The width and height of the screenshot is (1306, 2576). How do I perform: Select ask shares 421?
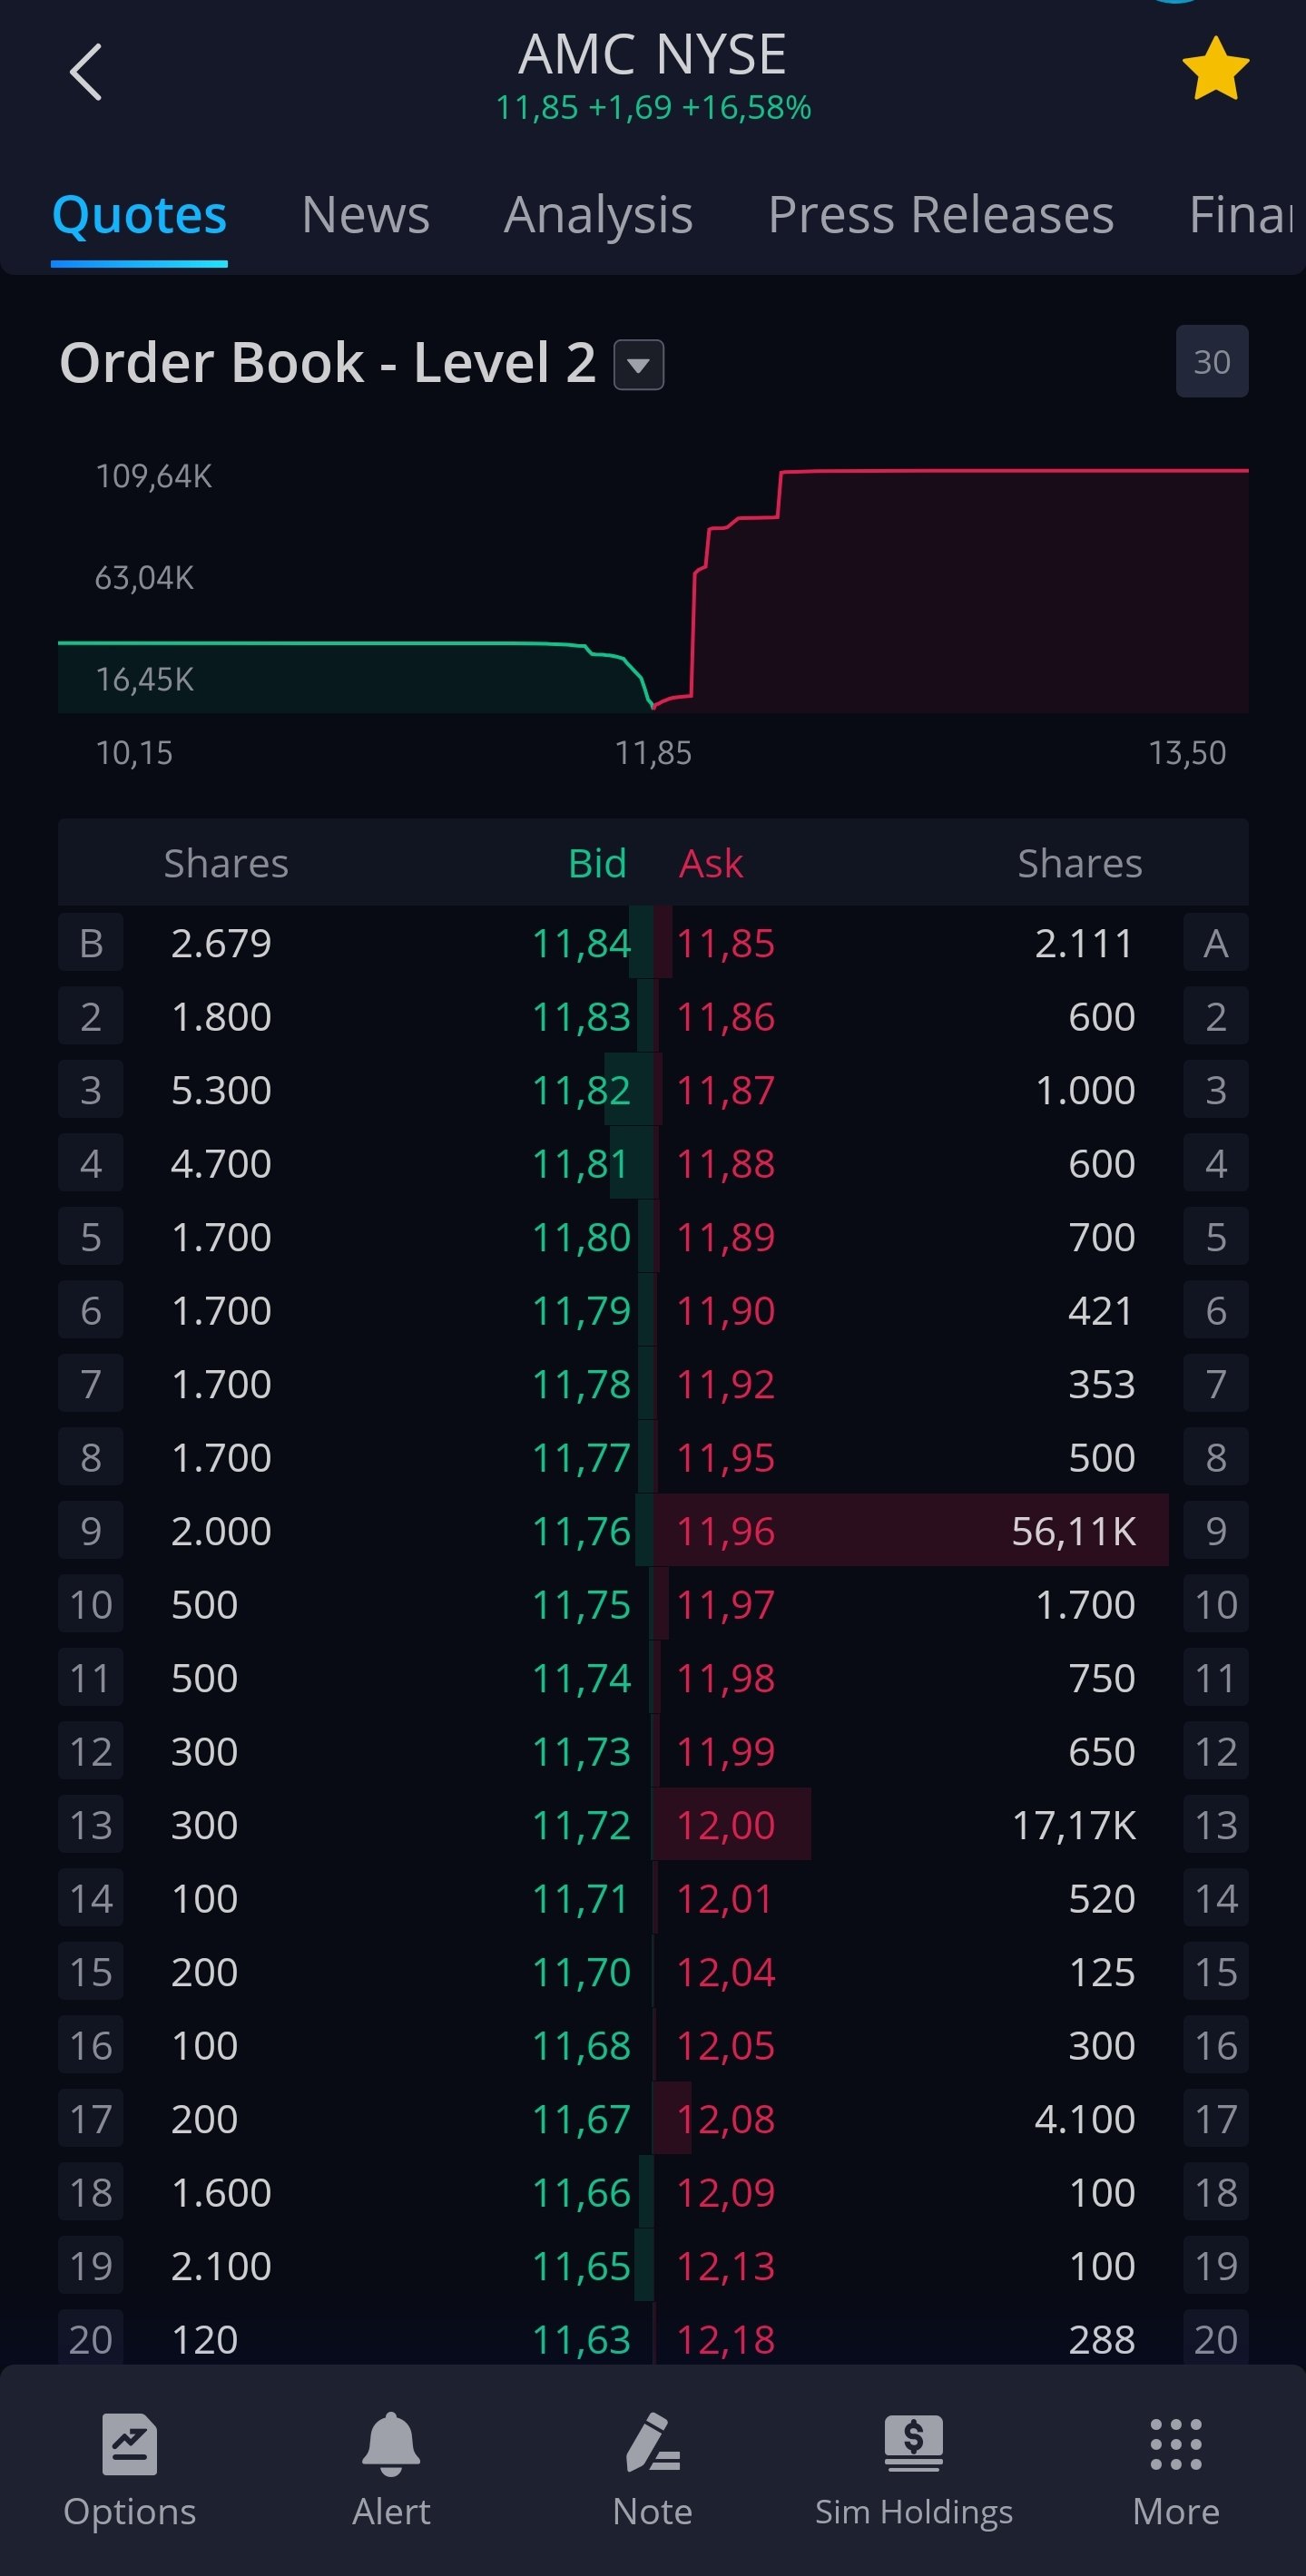tap(1101, 1311)
